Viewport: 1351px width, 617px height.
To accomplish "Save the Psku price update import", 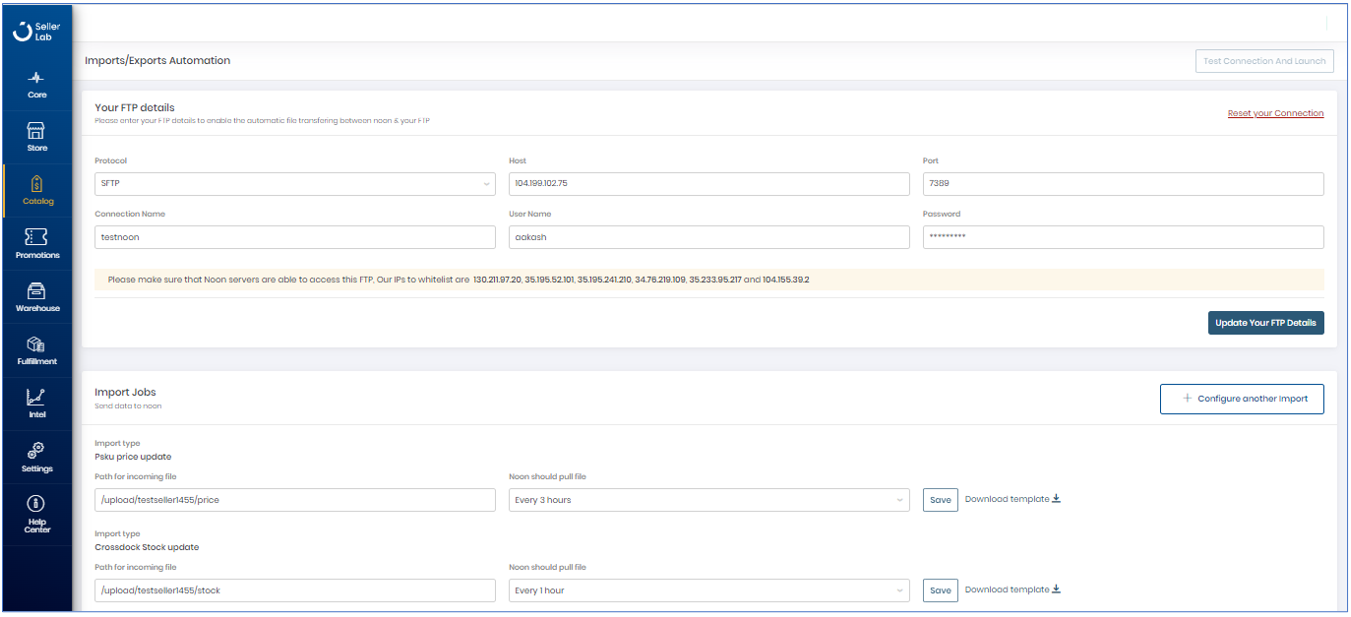I will 940,500.
